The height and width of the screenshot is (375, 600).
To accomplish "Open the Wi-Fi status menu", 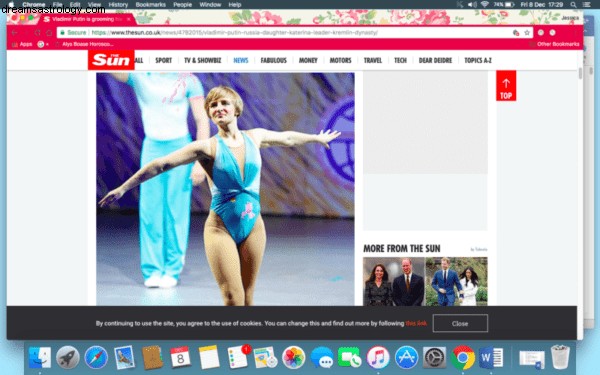I will tap(485, 5).
